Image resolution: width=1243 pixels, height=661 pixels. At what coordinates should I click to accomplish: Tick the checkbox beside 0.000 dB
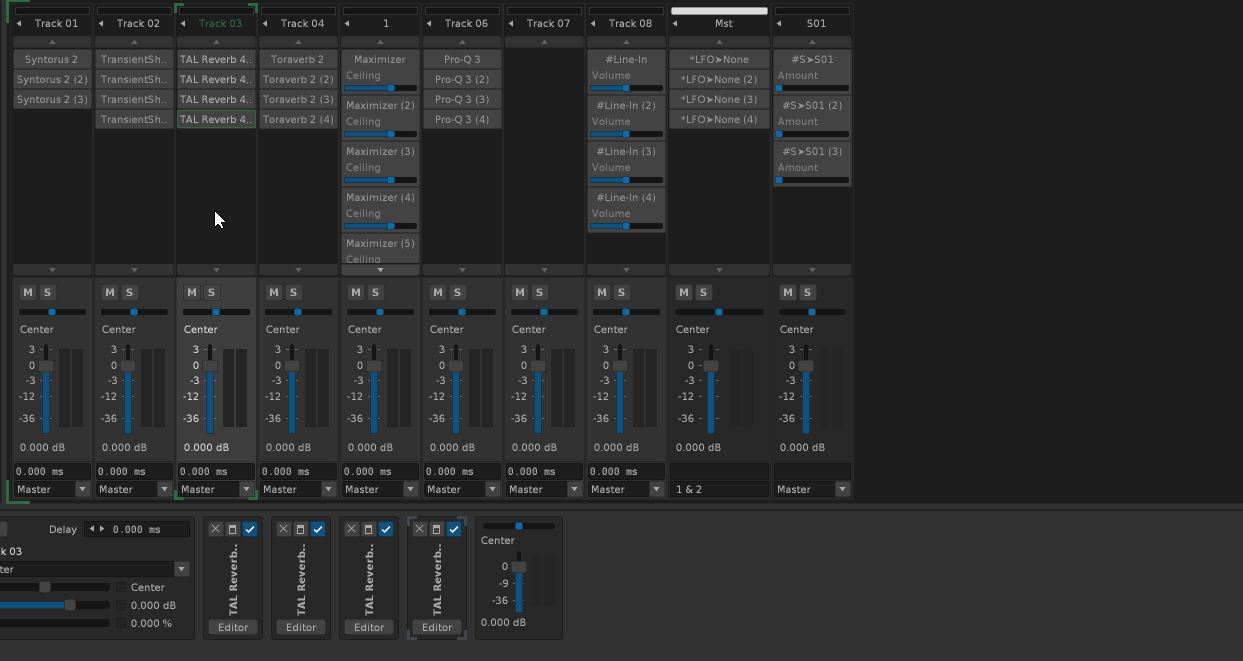click(122, 605)
